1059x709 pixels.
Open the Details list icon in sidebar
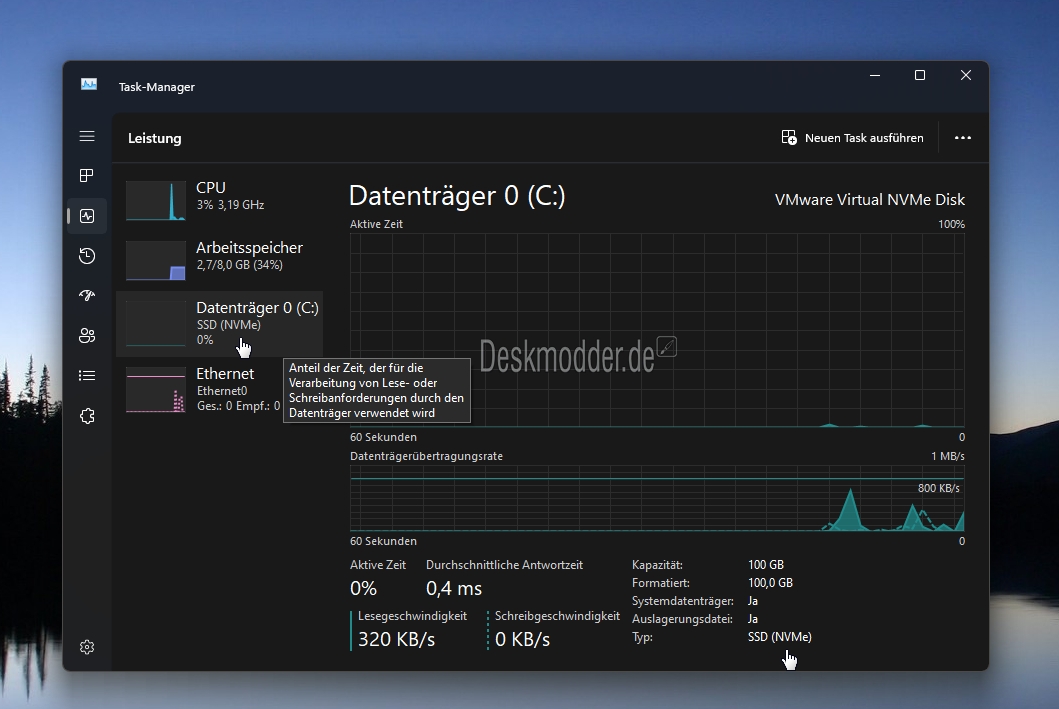pos(87,376)
